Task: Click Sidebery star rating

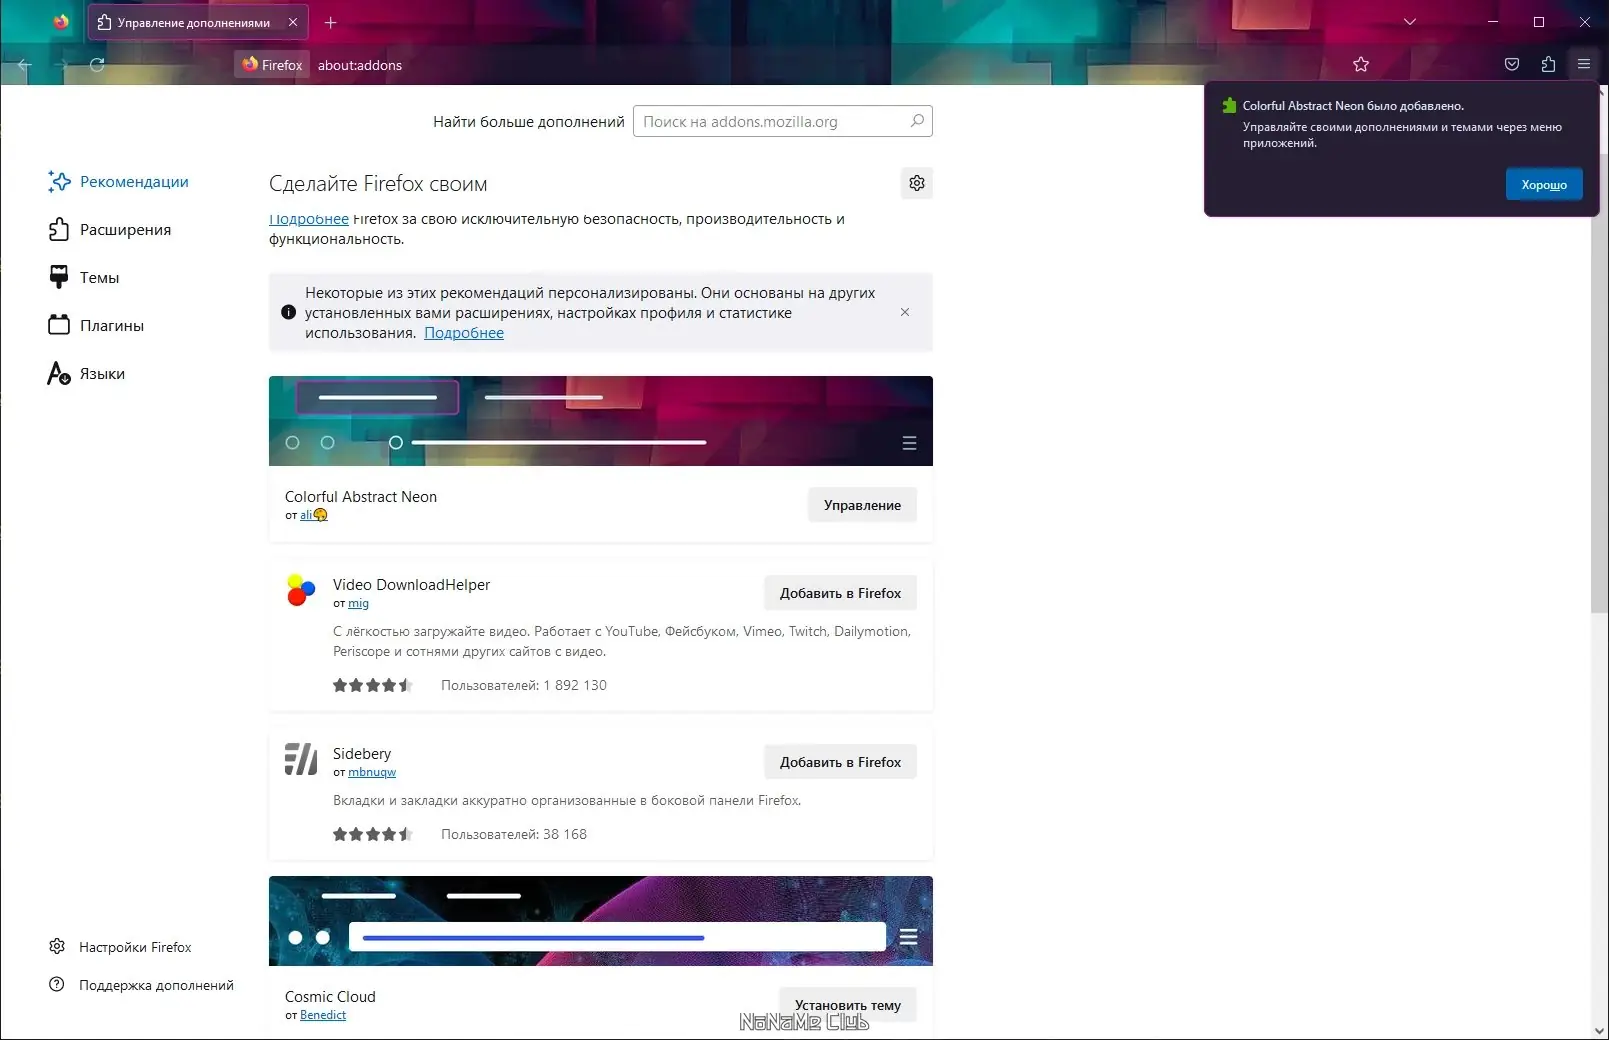Action: 372,834
